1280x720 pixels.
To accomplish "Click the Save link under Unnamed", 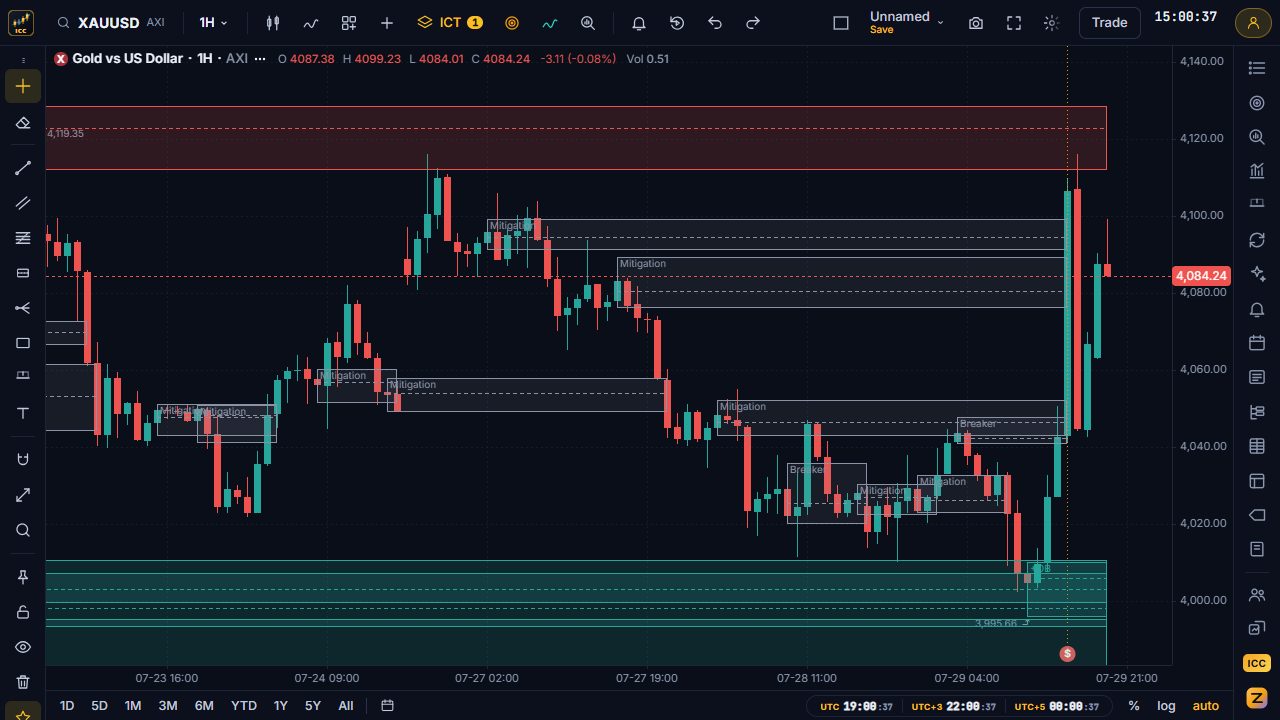I will 881,30.
